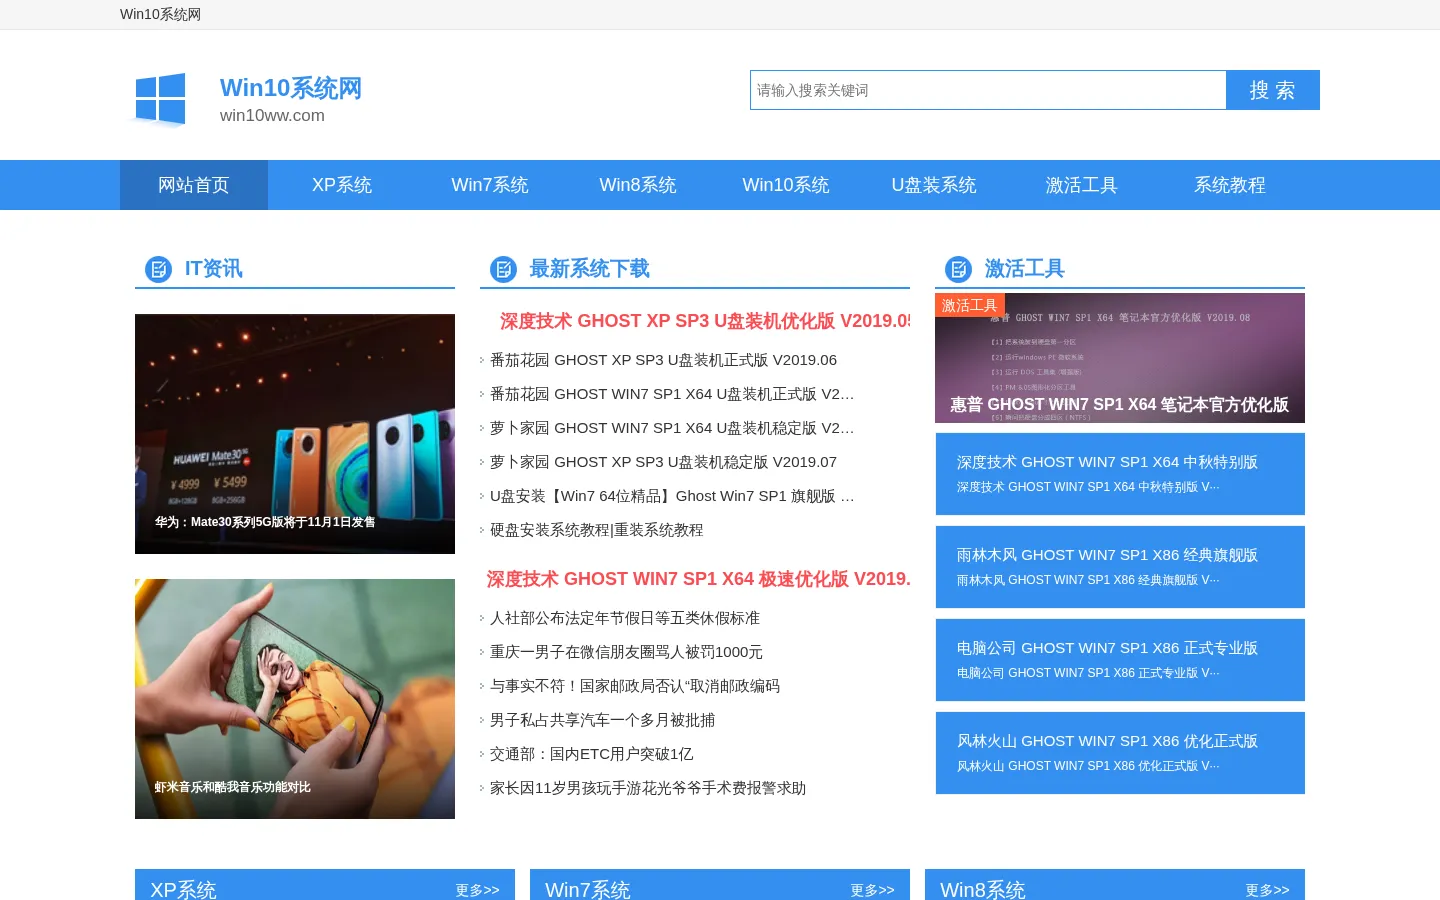This screenshot has height=900, width=1440.
Task: Click 更多>> in the Win8系统 panel
Action: 1267,890
